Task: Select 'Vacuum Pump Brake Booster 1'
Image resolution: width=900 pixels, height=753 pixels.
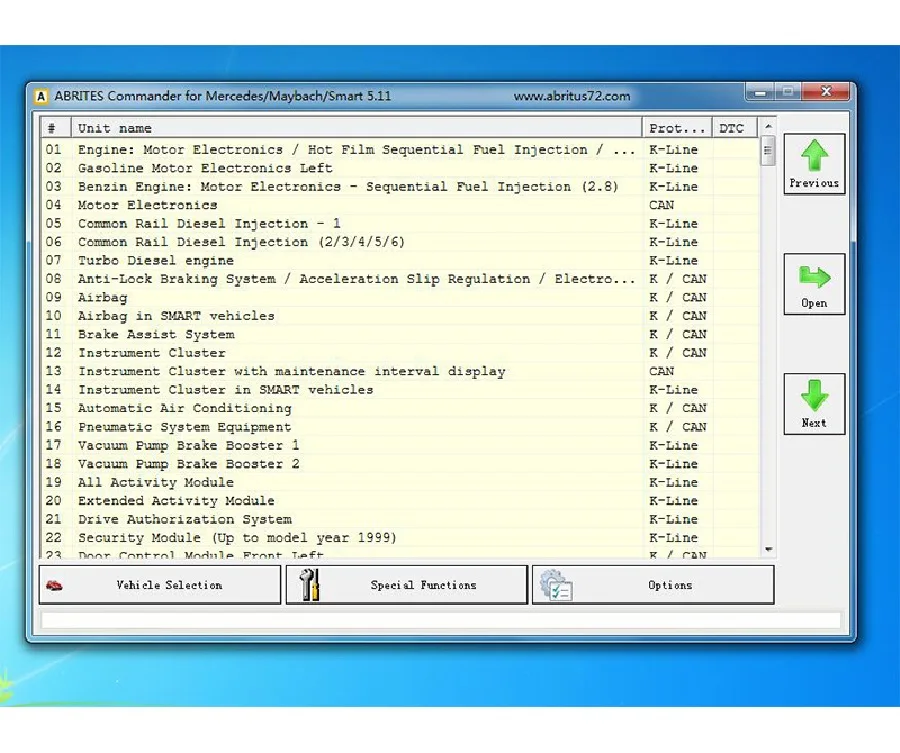Action: (x=400, y=445)
